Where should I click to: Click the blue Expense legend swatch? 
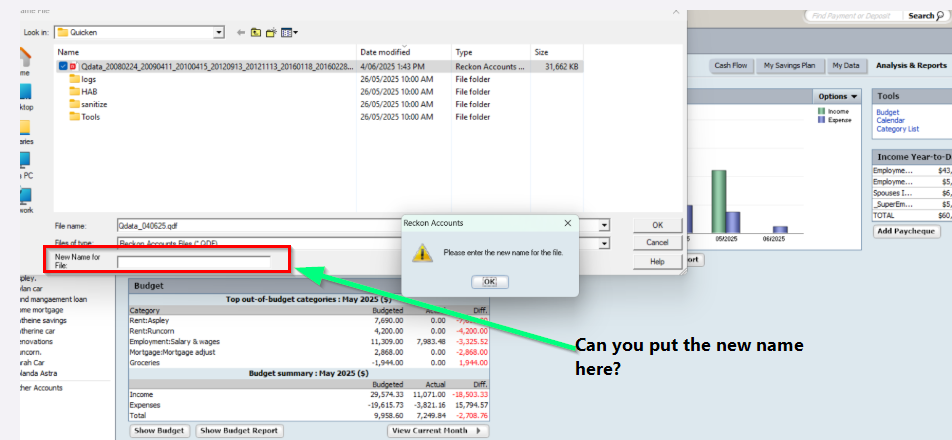[821, 120]
